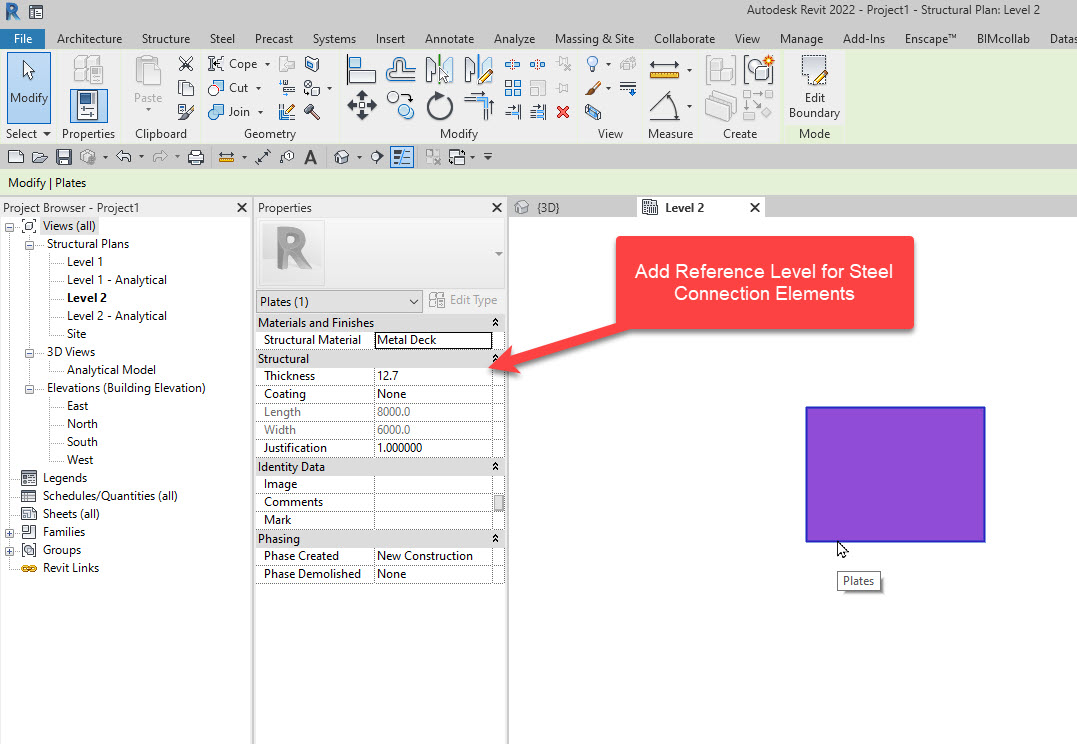
Task: Collapse the 3D Views tree node
Action: (30, 352)
